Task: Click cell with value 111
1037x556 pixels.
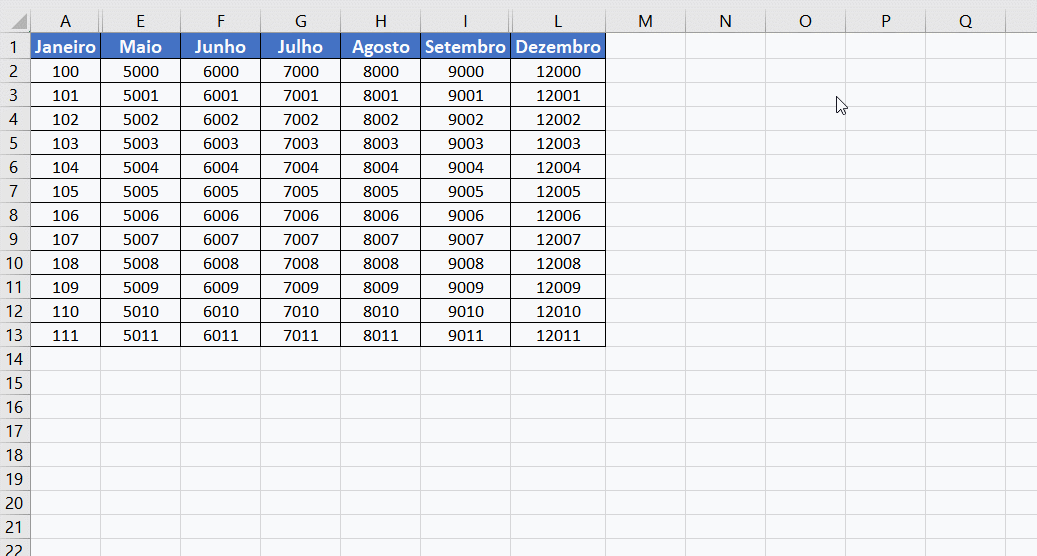Action: click(65, 335)
